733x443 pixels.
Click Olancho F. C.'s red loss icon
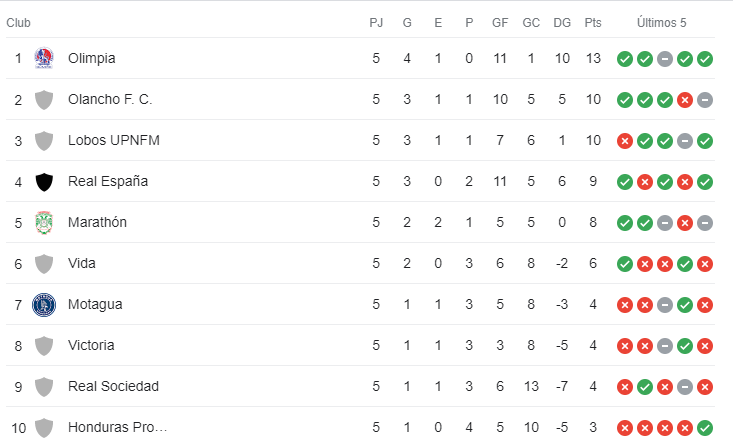[685, 100]
